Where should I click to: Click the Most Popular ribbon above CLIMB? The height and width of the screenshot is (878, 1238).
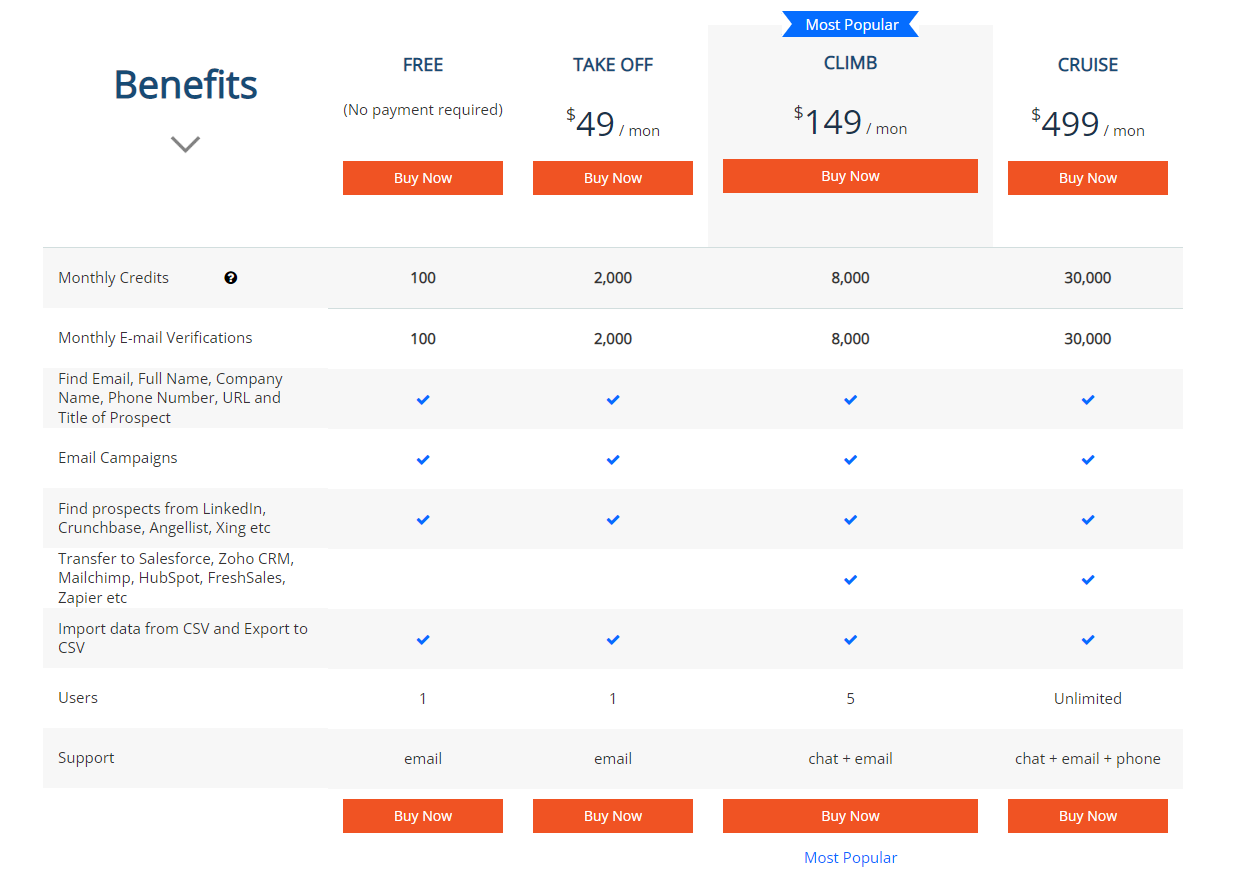coord(850,24)
